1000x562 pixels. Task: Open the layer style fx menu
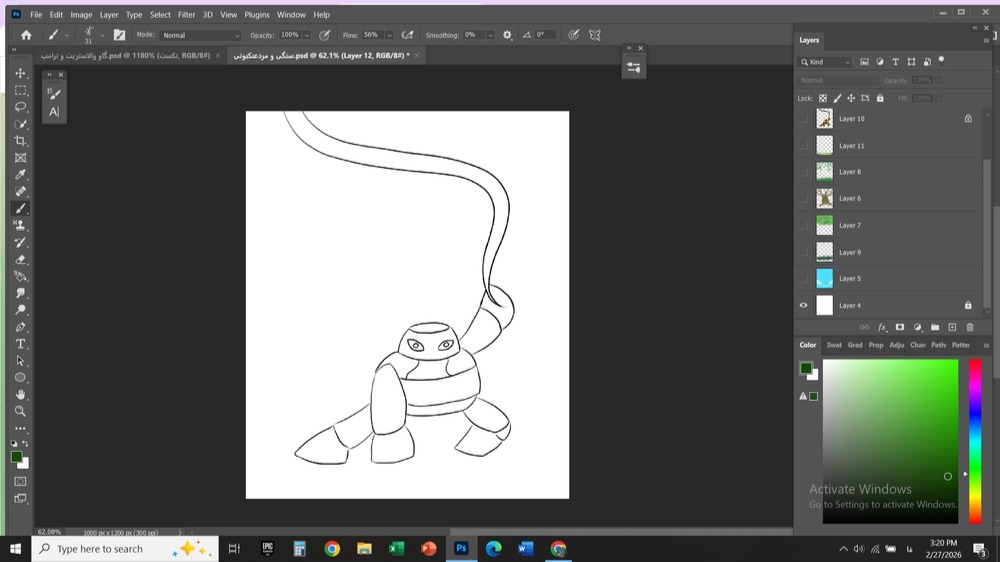pos(882,327)
